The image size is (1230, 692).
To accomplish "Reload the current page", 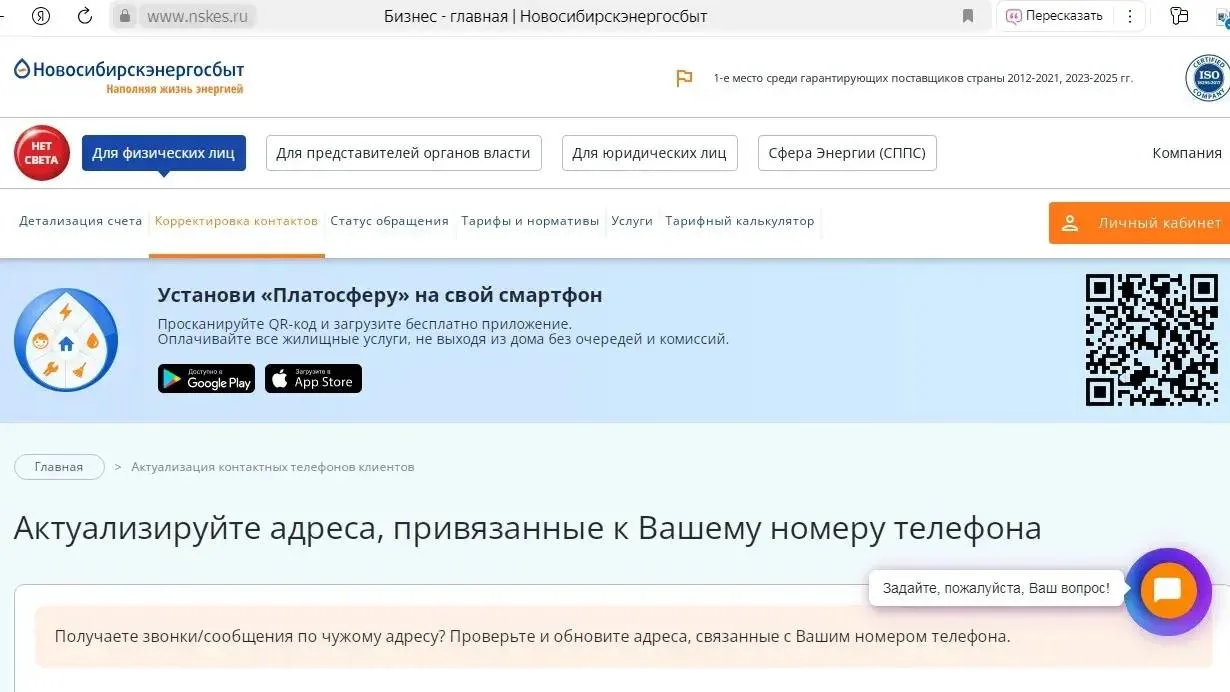I will (x=86, y=16).
